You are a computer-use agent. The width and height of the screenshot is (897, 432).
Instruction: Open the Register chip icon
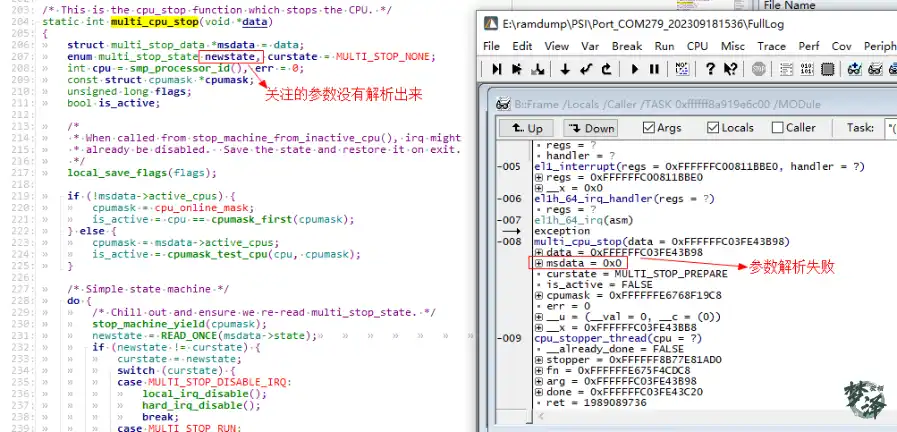pos(827,69)
